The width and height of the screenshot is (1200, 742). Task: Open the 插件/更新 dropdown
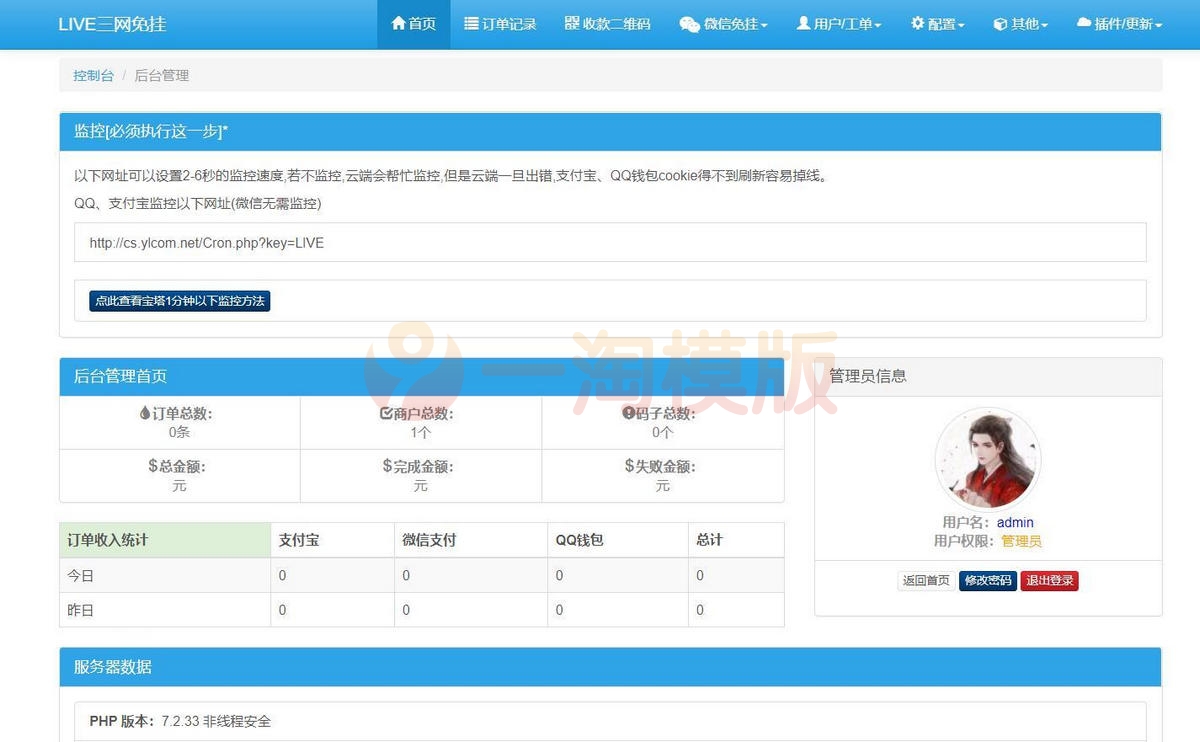(x=1118, y=24)
